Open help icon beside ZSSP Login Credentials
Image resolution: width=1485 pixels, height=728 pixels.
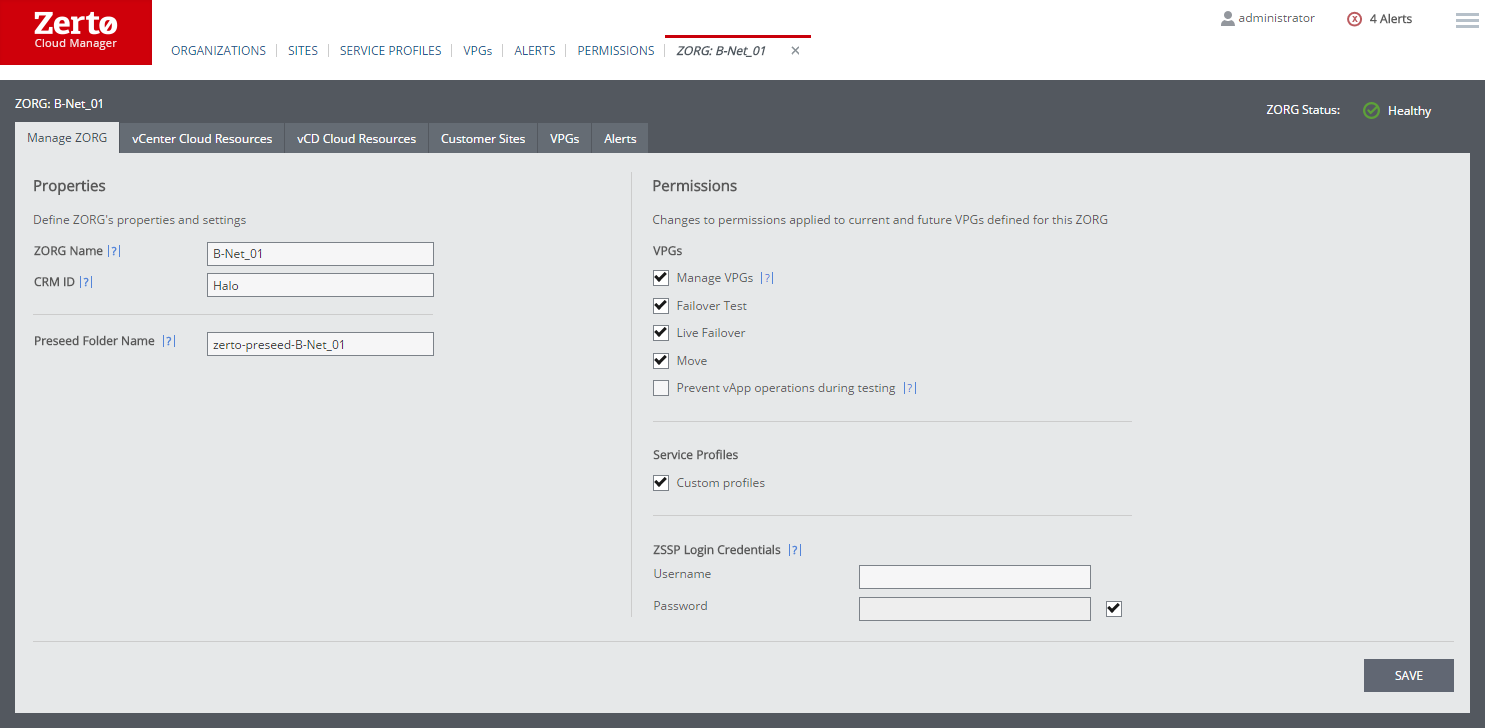pos(795,550)
